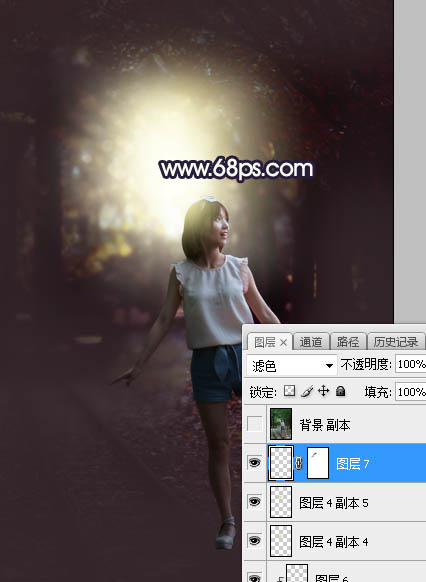The image size is (426, 582).
Task: Hide the 图层 4 副本 5 layer
Action: pos(255,502)
